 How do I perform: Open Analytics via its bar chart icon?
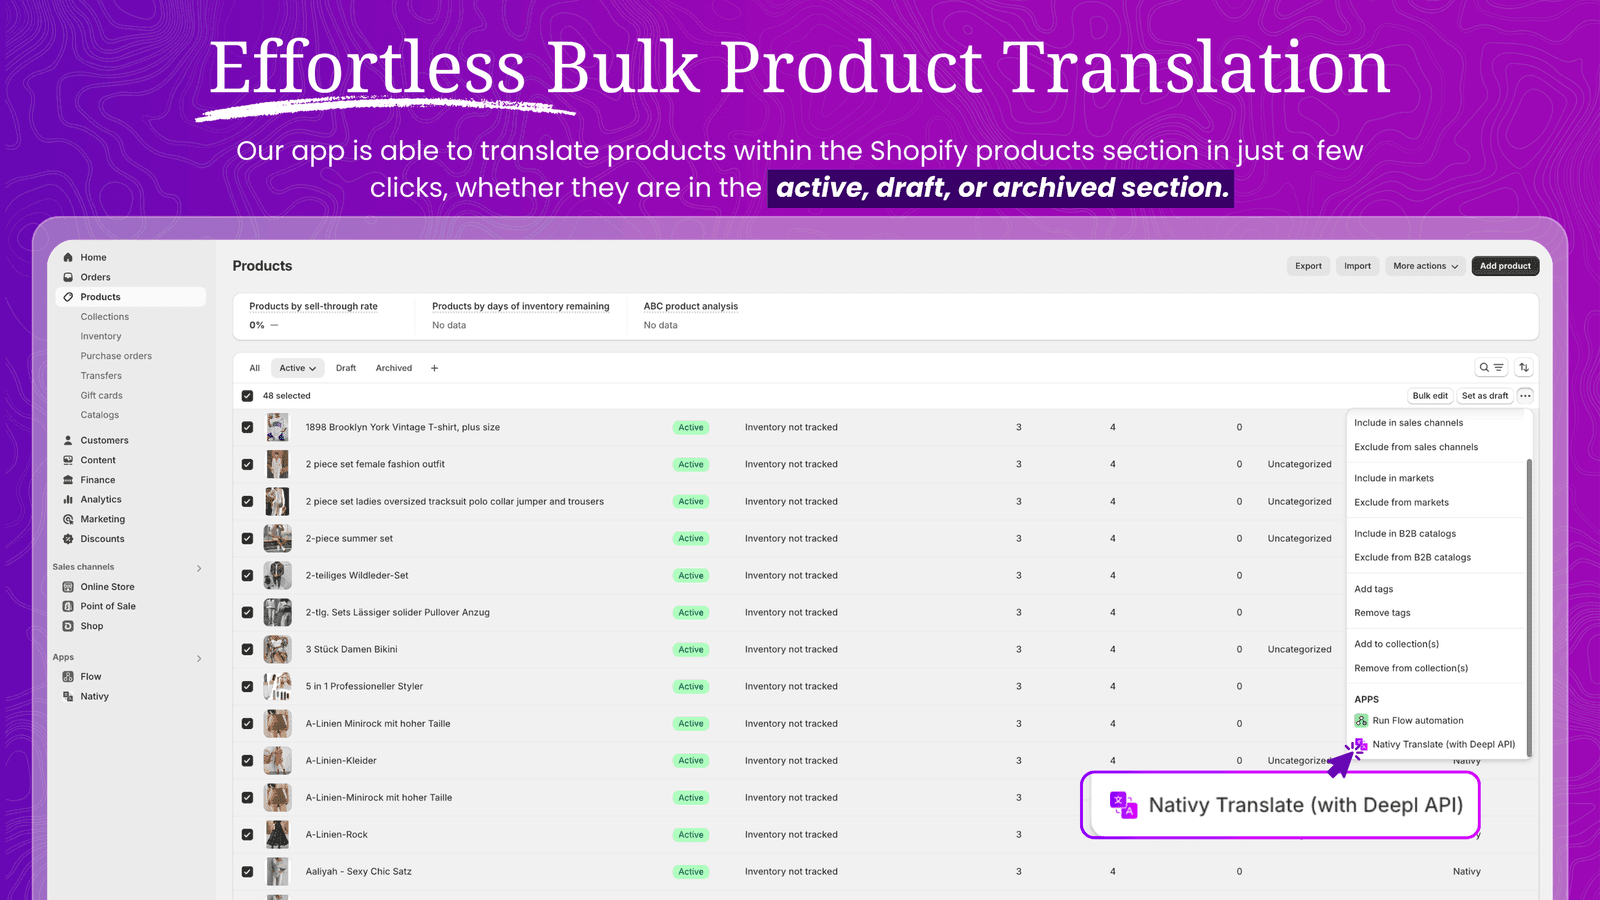68,500
